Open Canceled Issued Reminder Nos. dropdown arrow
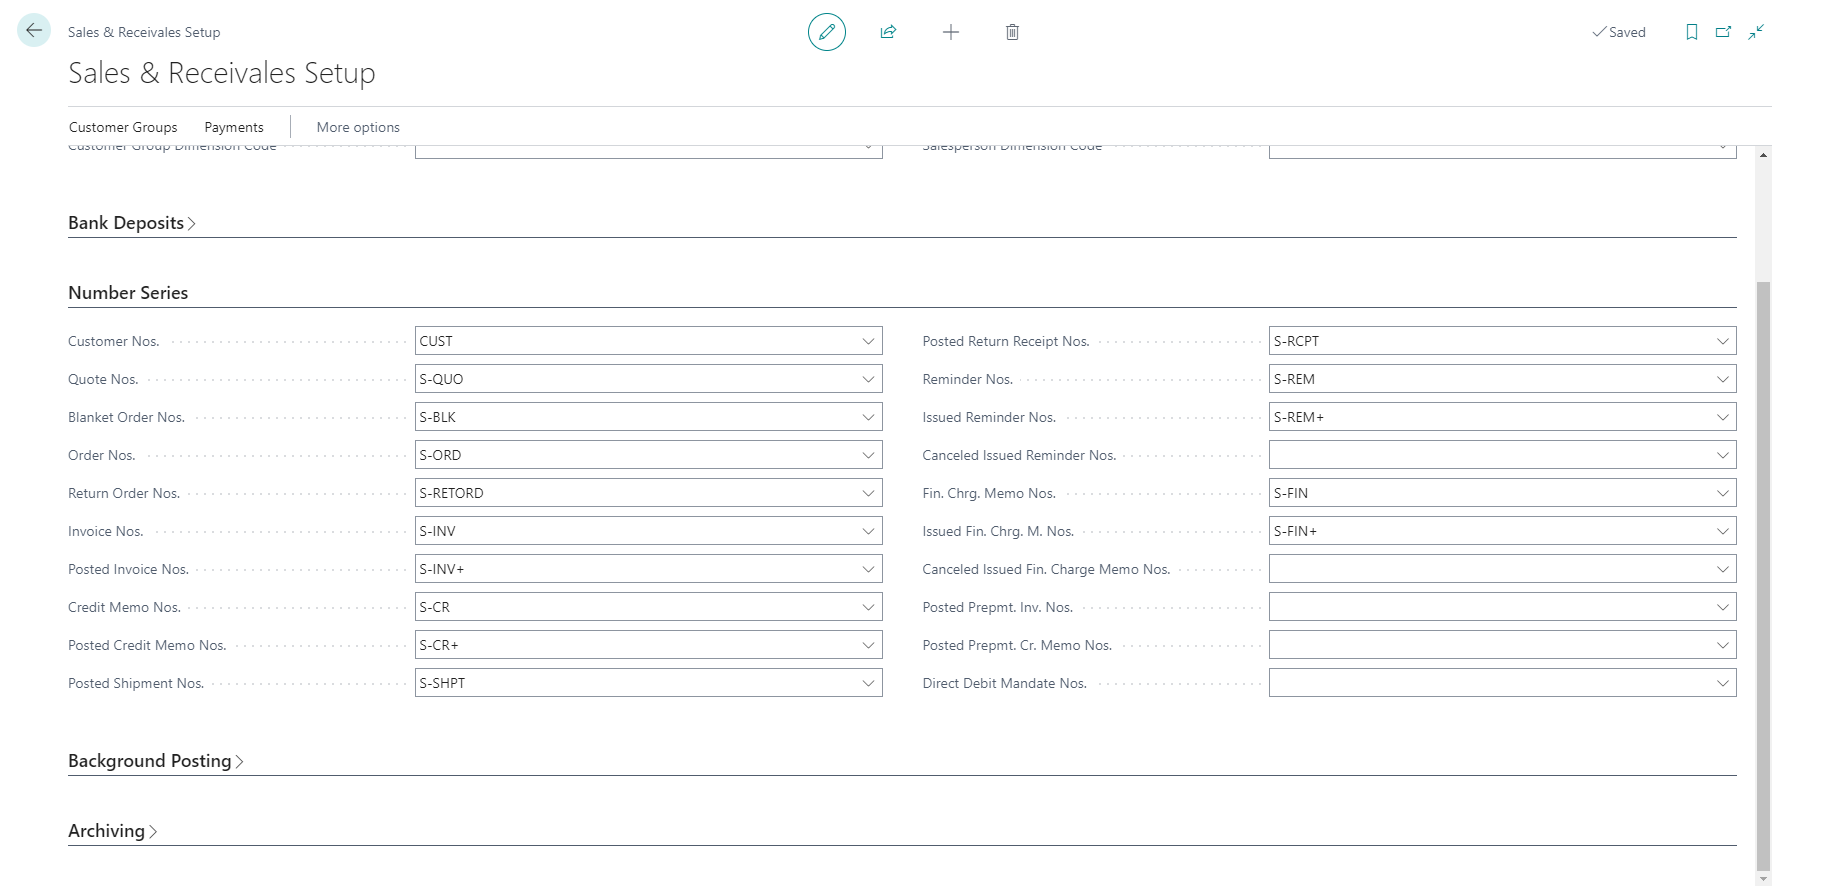This screenshot has width=1840, height=886. click(1722, 455)
